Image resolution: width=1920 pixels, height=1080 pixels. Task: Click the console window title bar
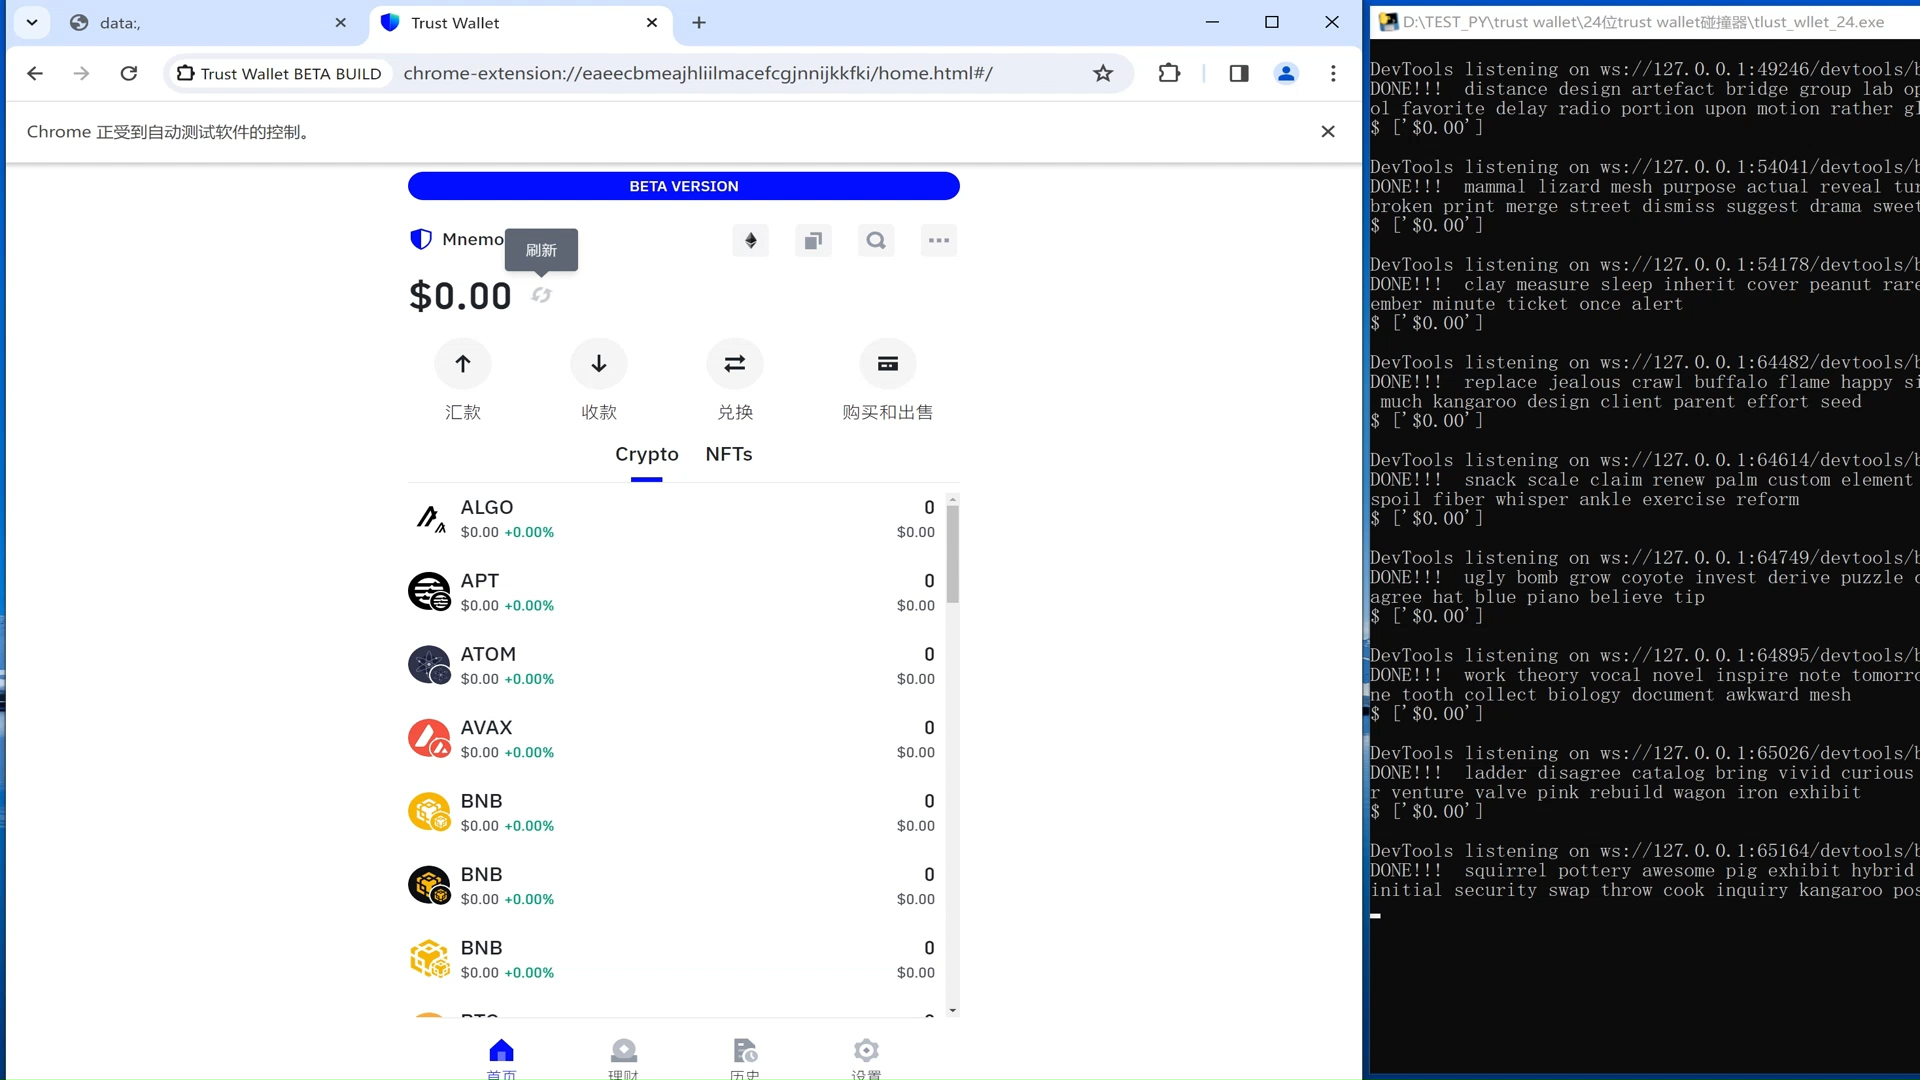1645,22
